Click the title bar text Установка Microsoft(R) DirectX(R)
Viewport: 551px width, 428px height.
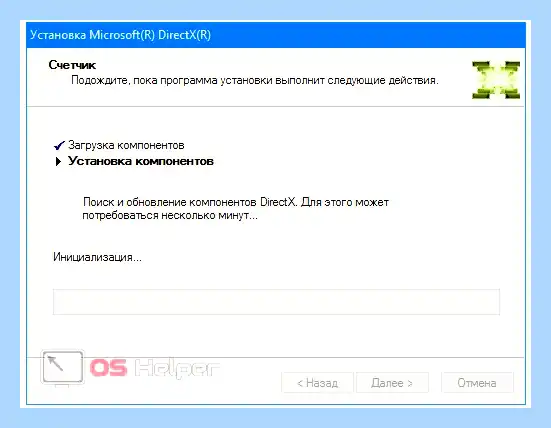tap(121, 35)
